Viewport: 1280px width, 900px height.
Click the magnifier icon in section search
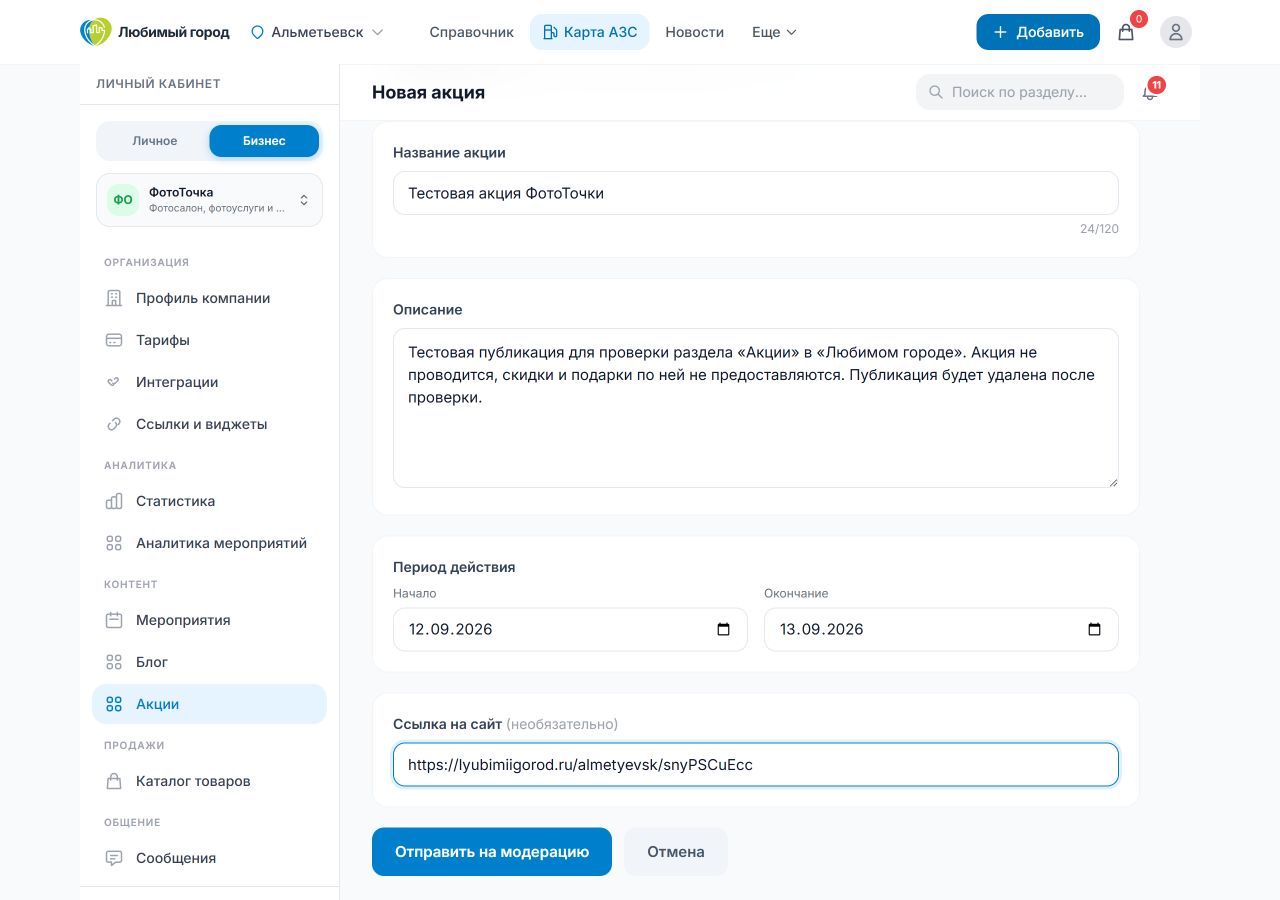click(x=936, y=92)
